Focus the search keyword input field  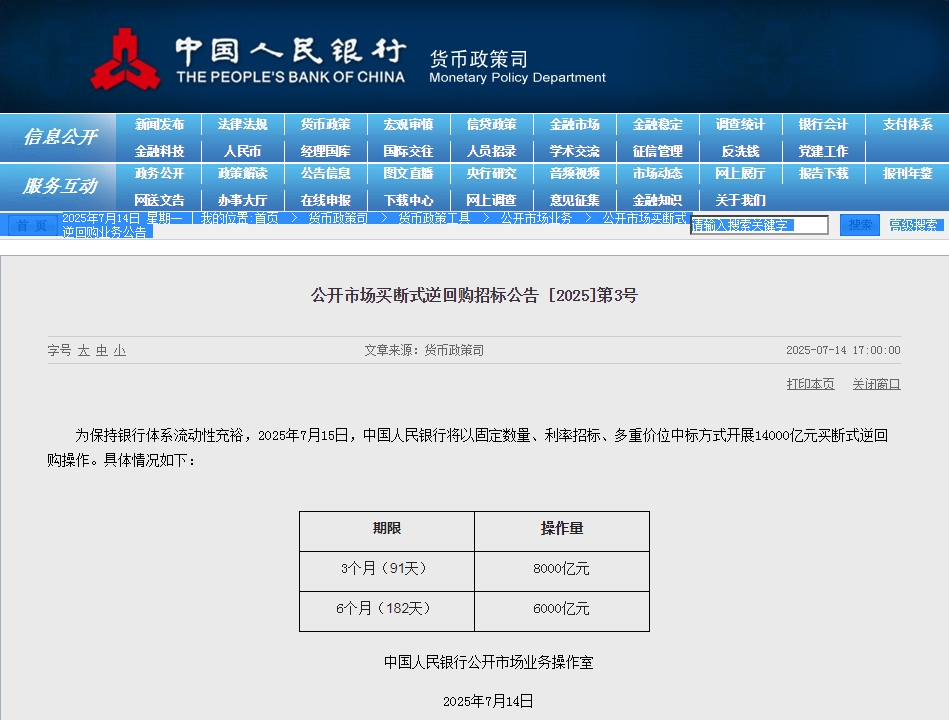pos(760,225)
